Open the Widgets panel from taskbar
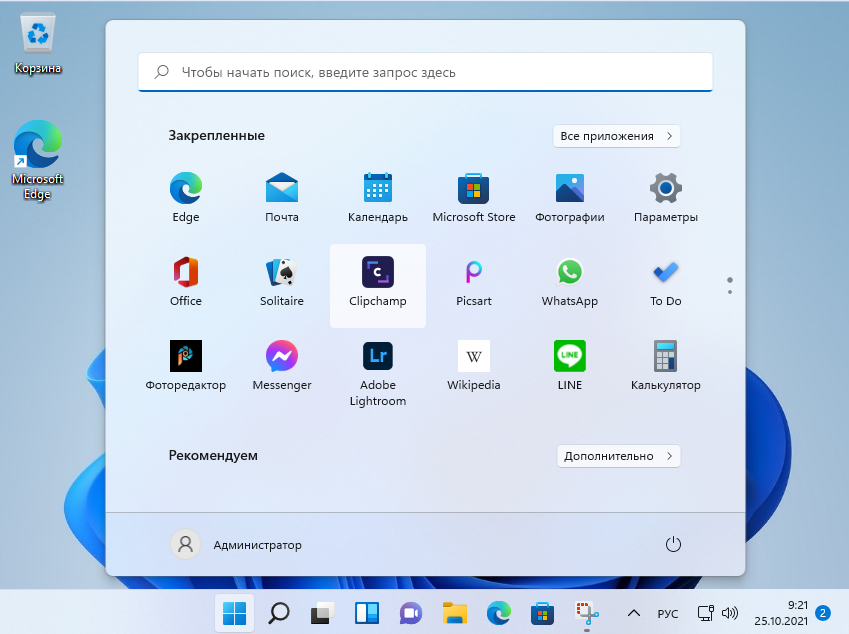Image resolution: width=849 pixels, height=634 pixels. (367, 613)
